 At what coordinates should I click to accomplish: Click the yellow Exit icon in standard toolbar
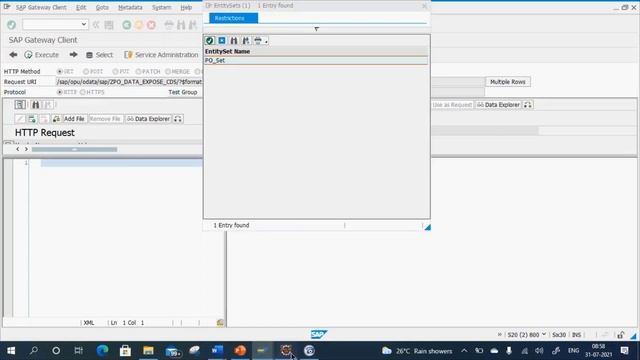click(139, 25)
